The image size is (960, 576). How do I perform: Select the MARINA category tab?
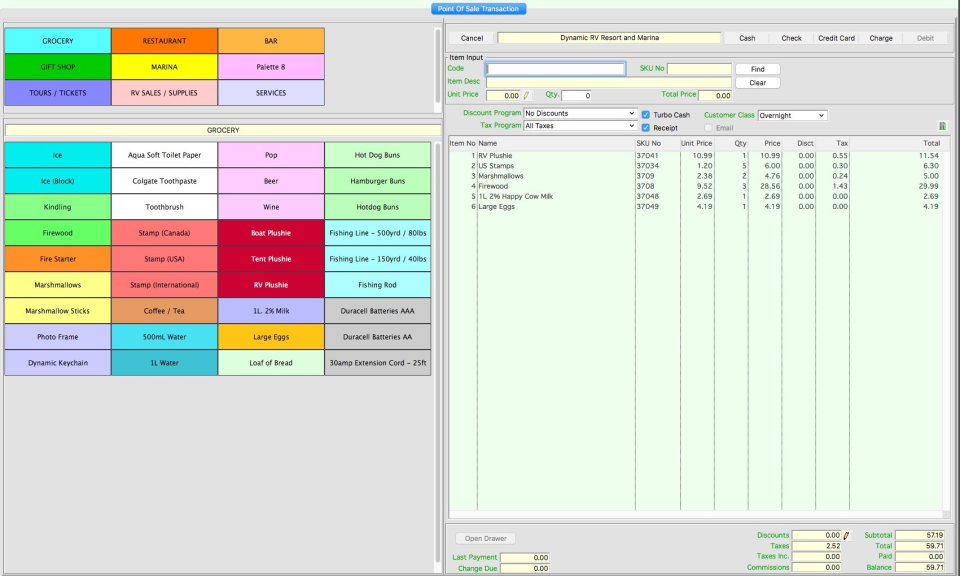tap(164, 67)
